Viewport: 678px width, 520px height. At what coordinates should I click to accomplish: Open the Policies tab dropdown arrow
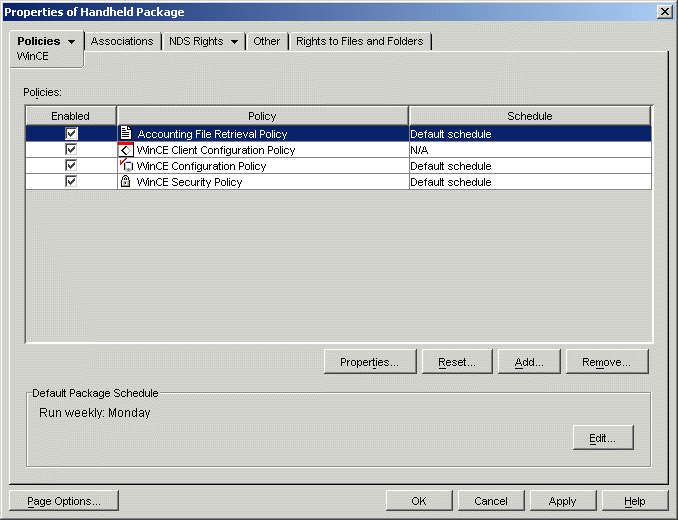click(71, 42)
